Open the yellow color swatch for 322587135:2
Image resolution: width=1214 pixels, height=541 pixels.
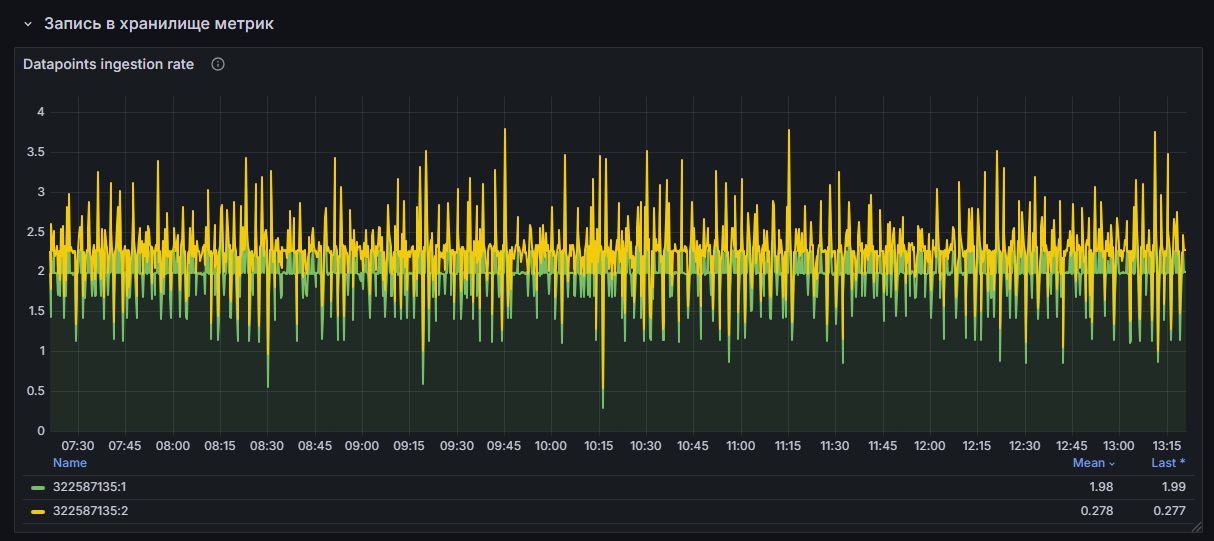[x=38, y=512]
